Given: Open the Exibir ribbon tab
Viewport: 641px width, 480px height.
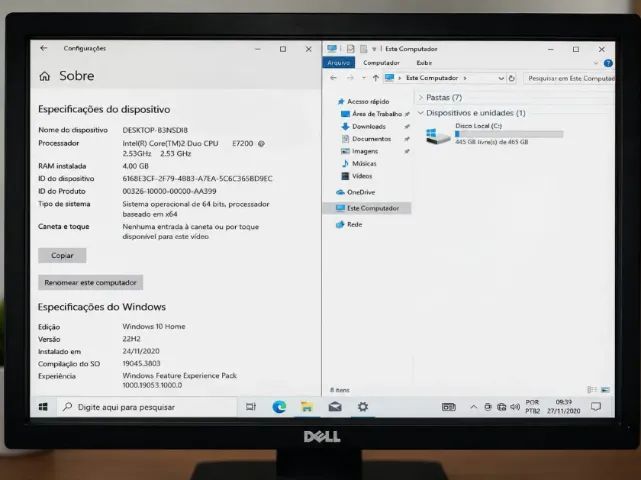Looking at the screenshot, I should coord(424,63).
